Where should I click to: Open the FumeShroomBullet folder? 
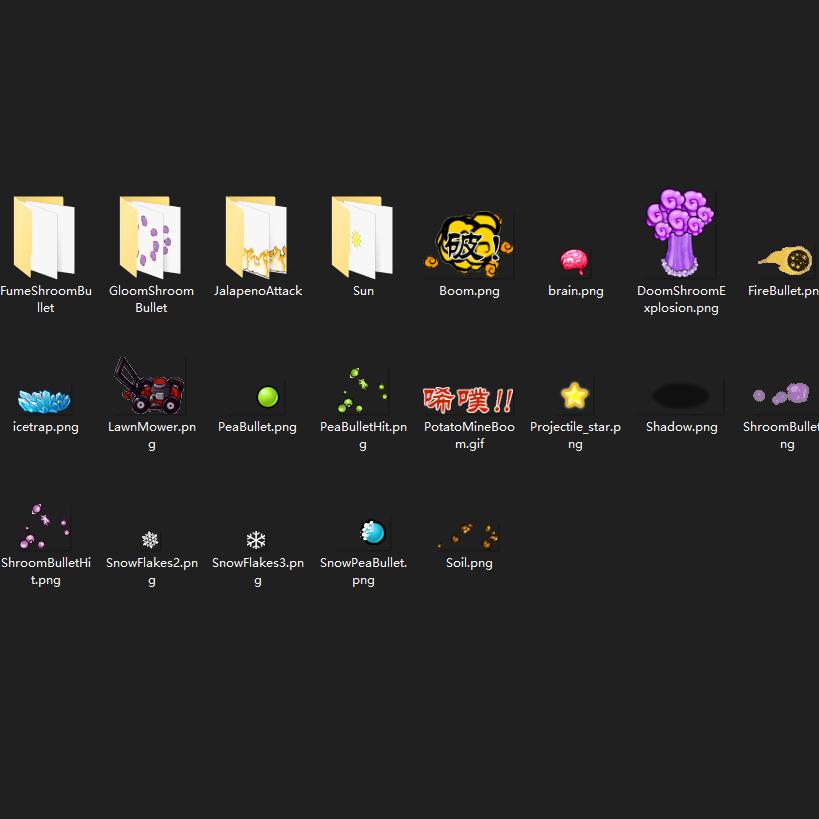click(x=44, y=237)
